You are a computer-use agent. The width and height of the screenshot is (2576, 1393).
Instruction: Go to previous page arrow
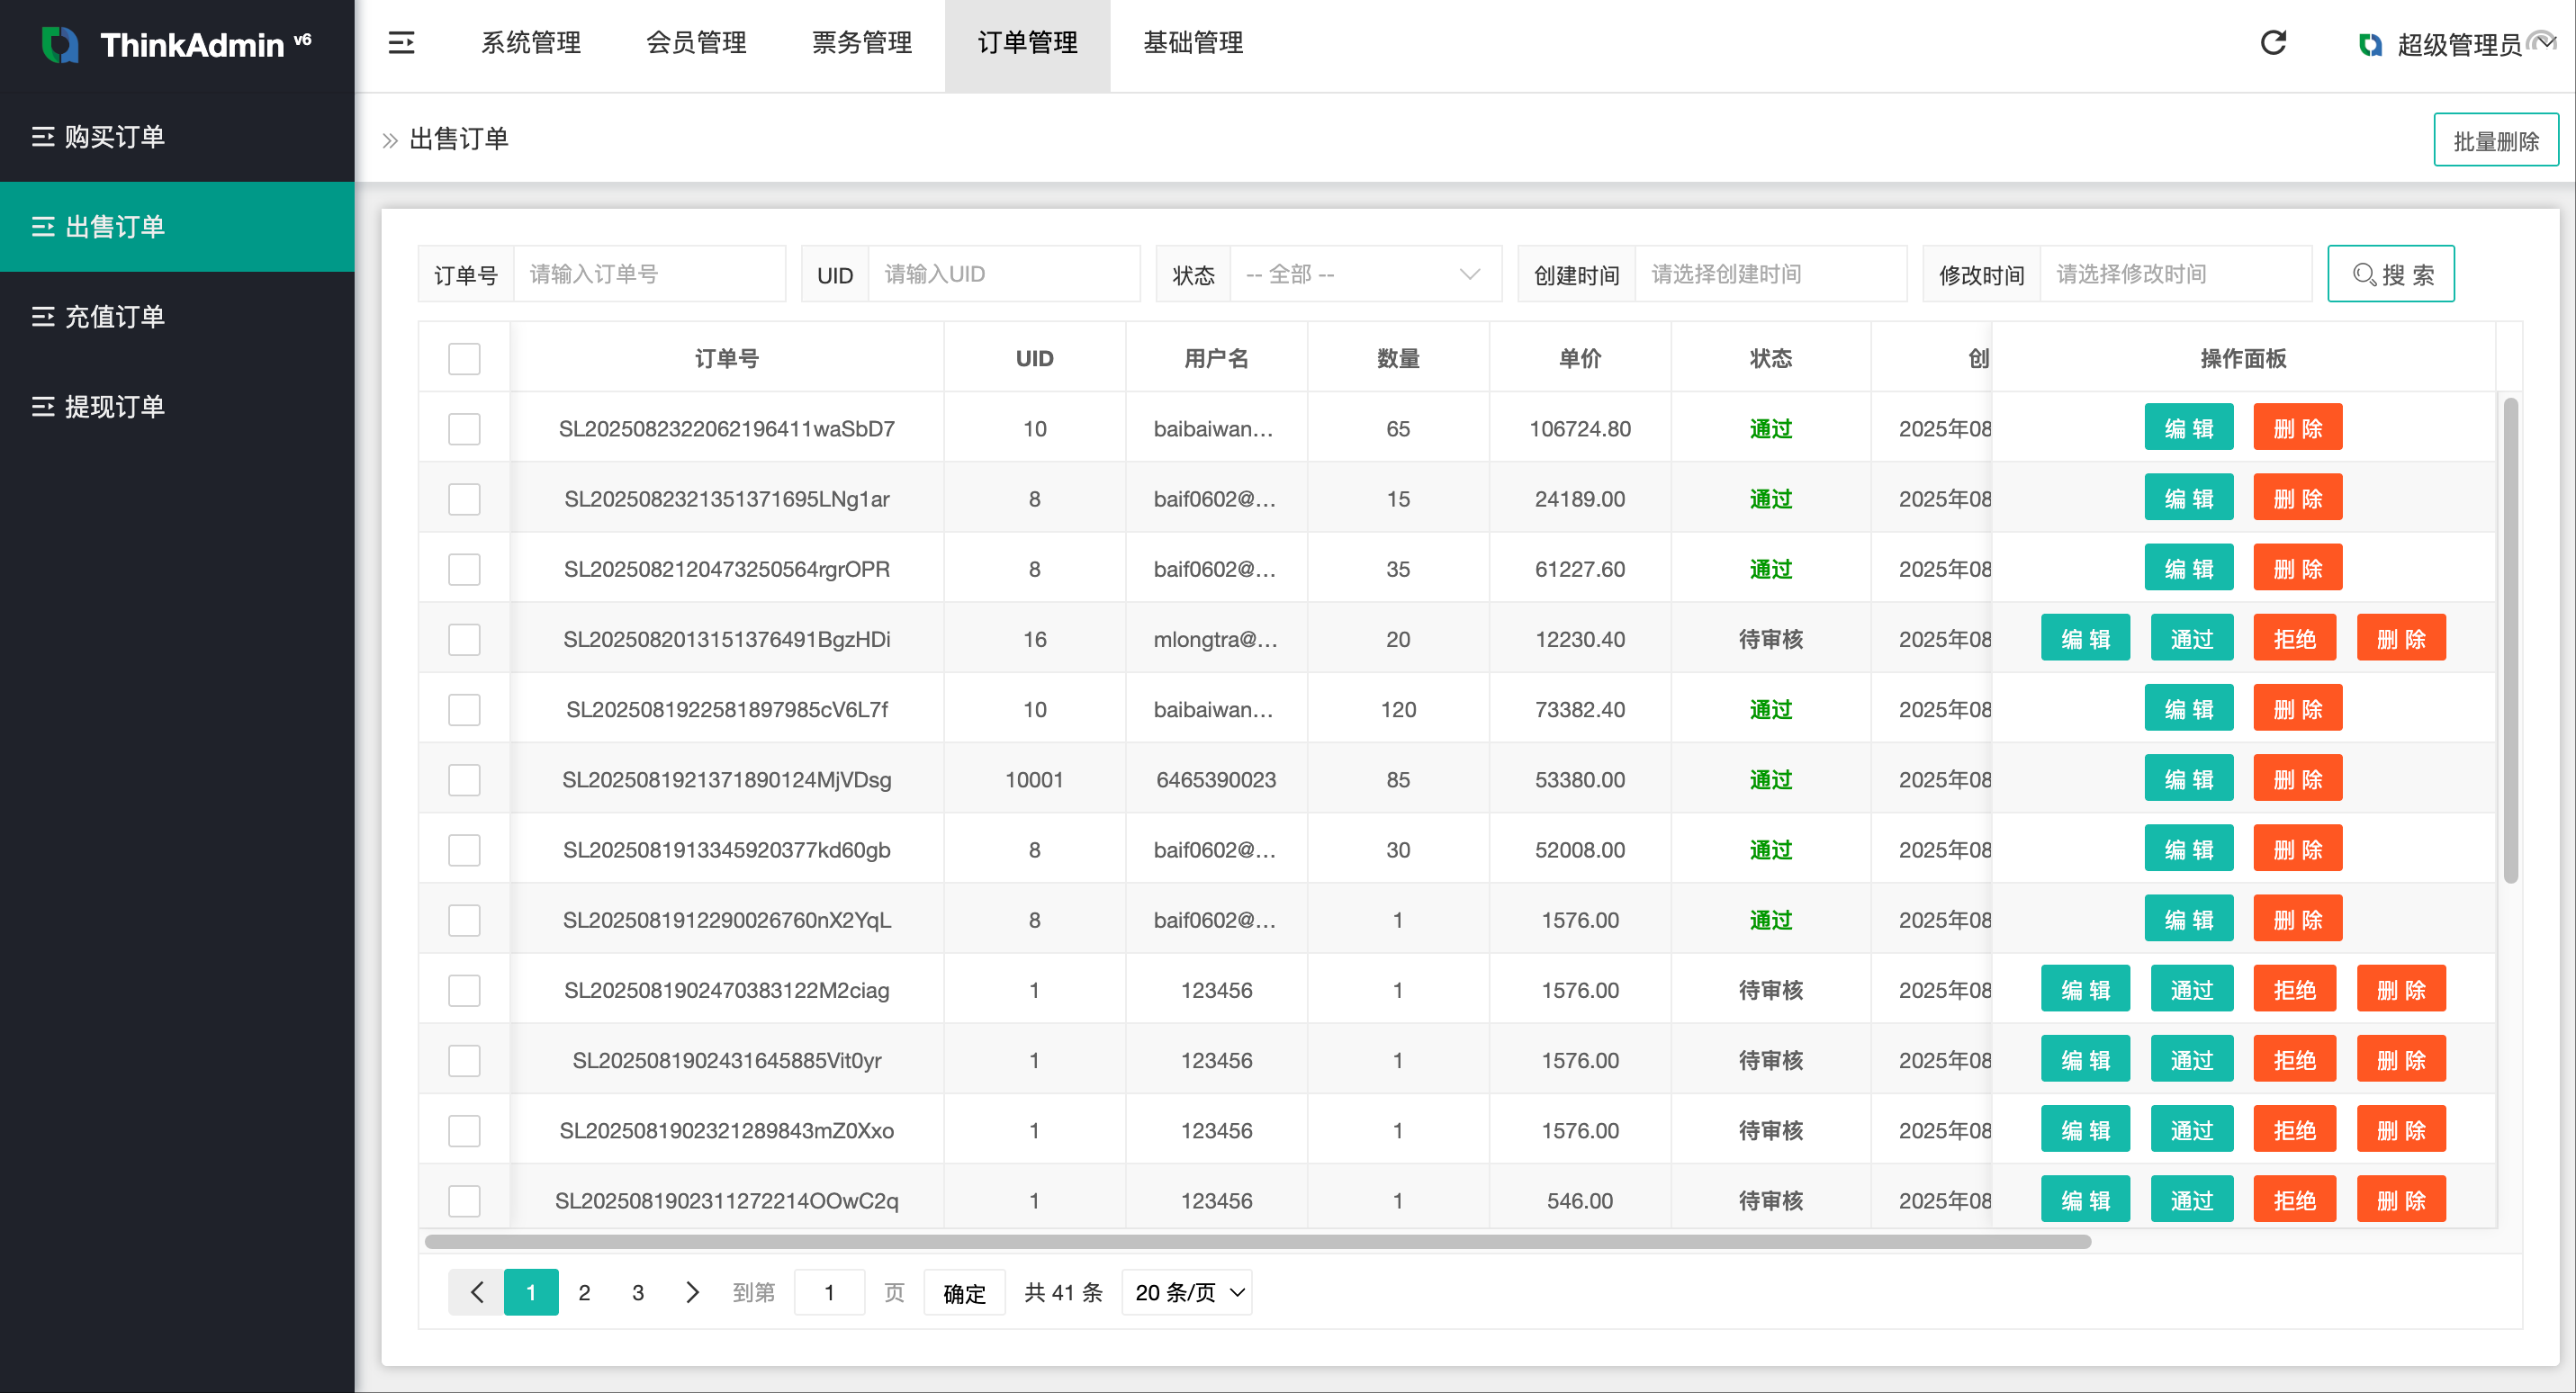point(476,1292)
